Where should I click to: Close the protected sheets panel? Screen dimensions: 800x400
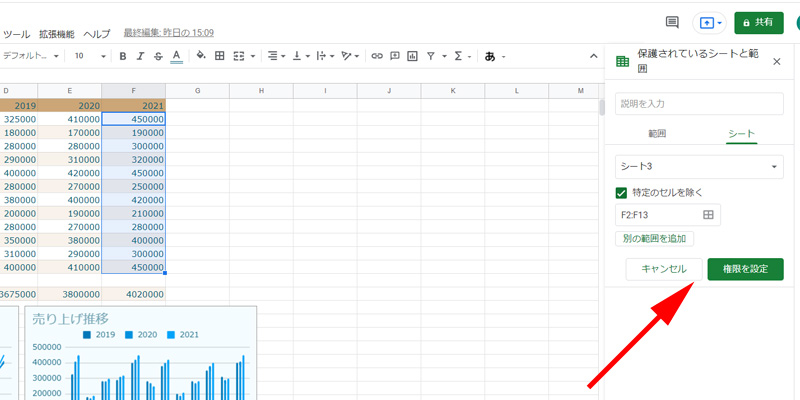coord(777,62)
